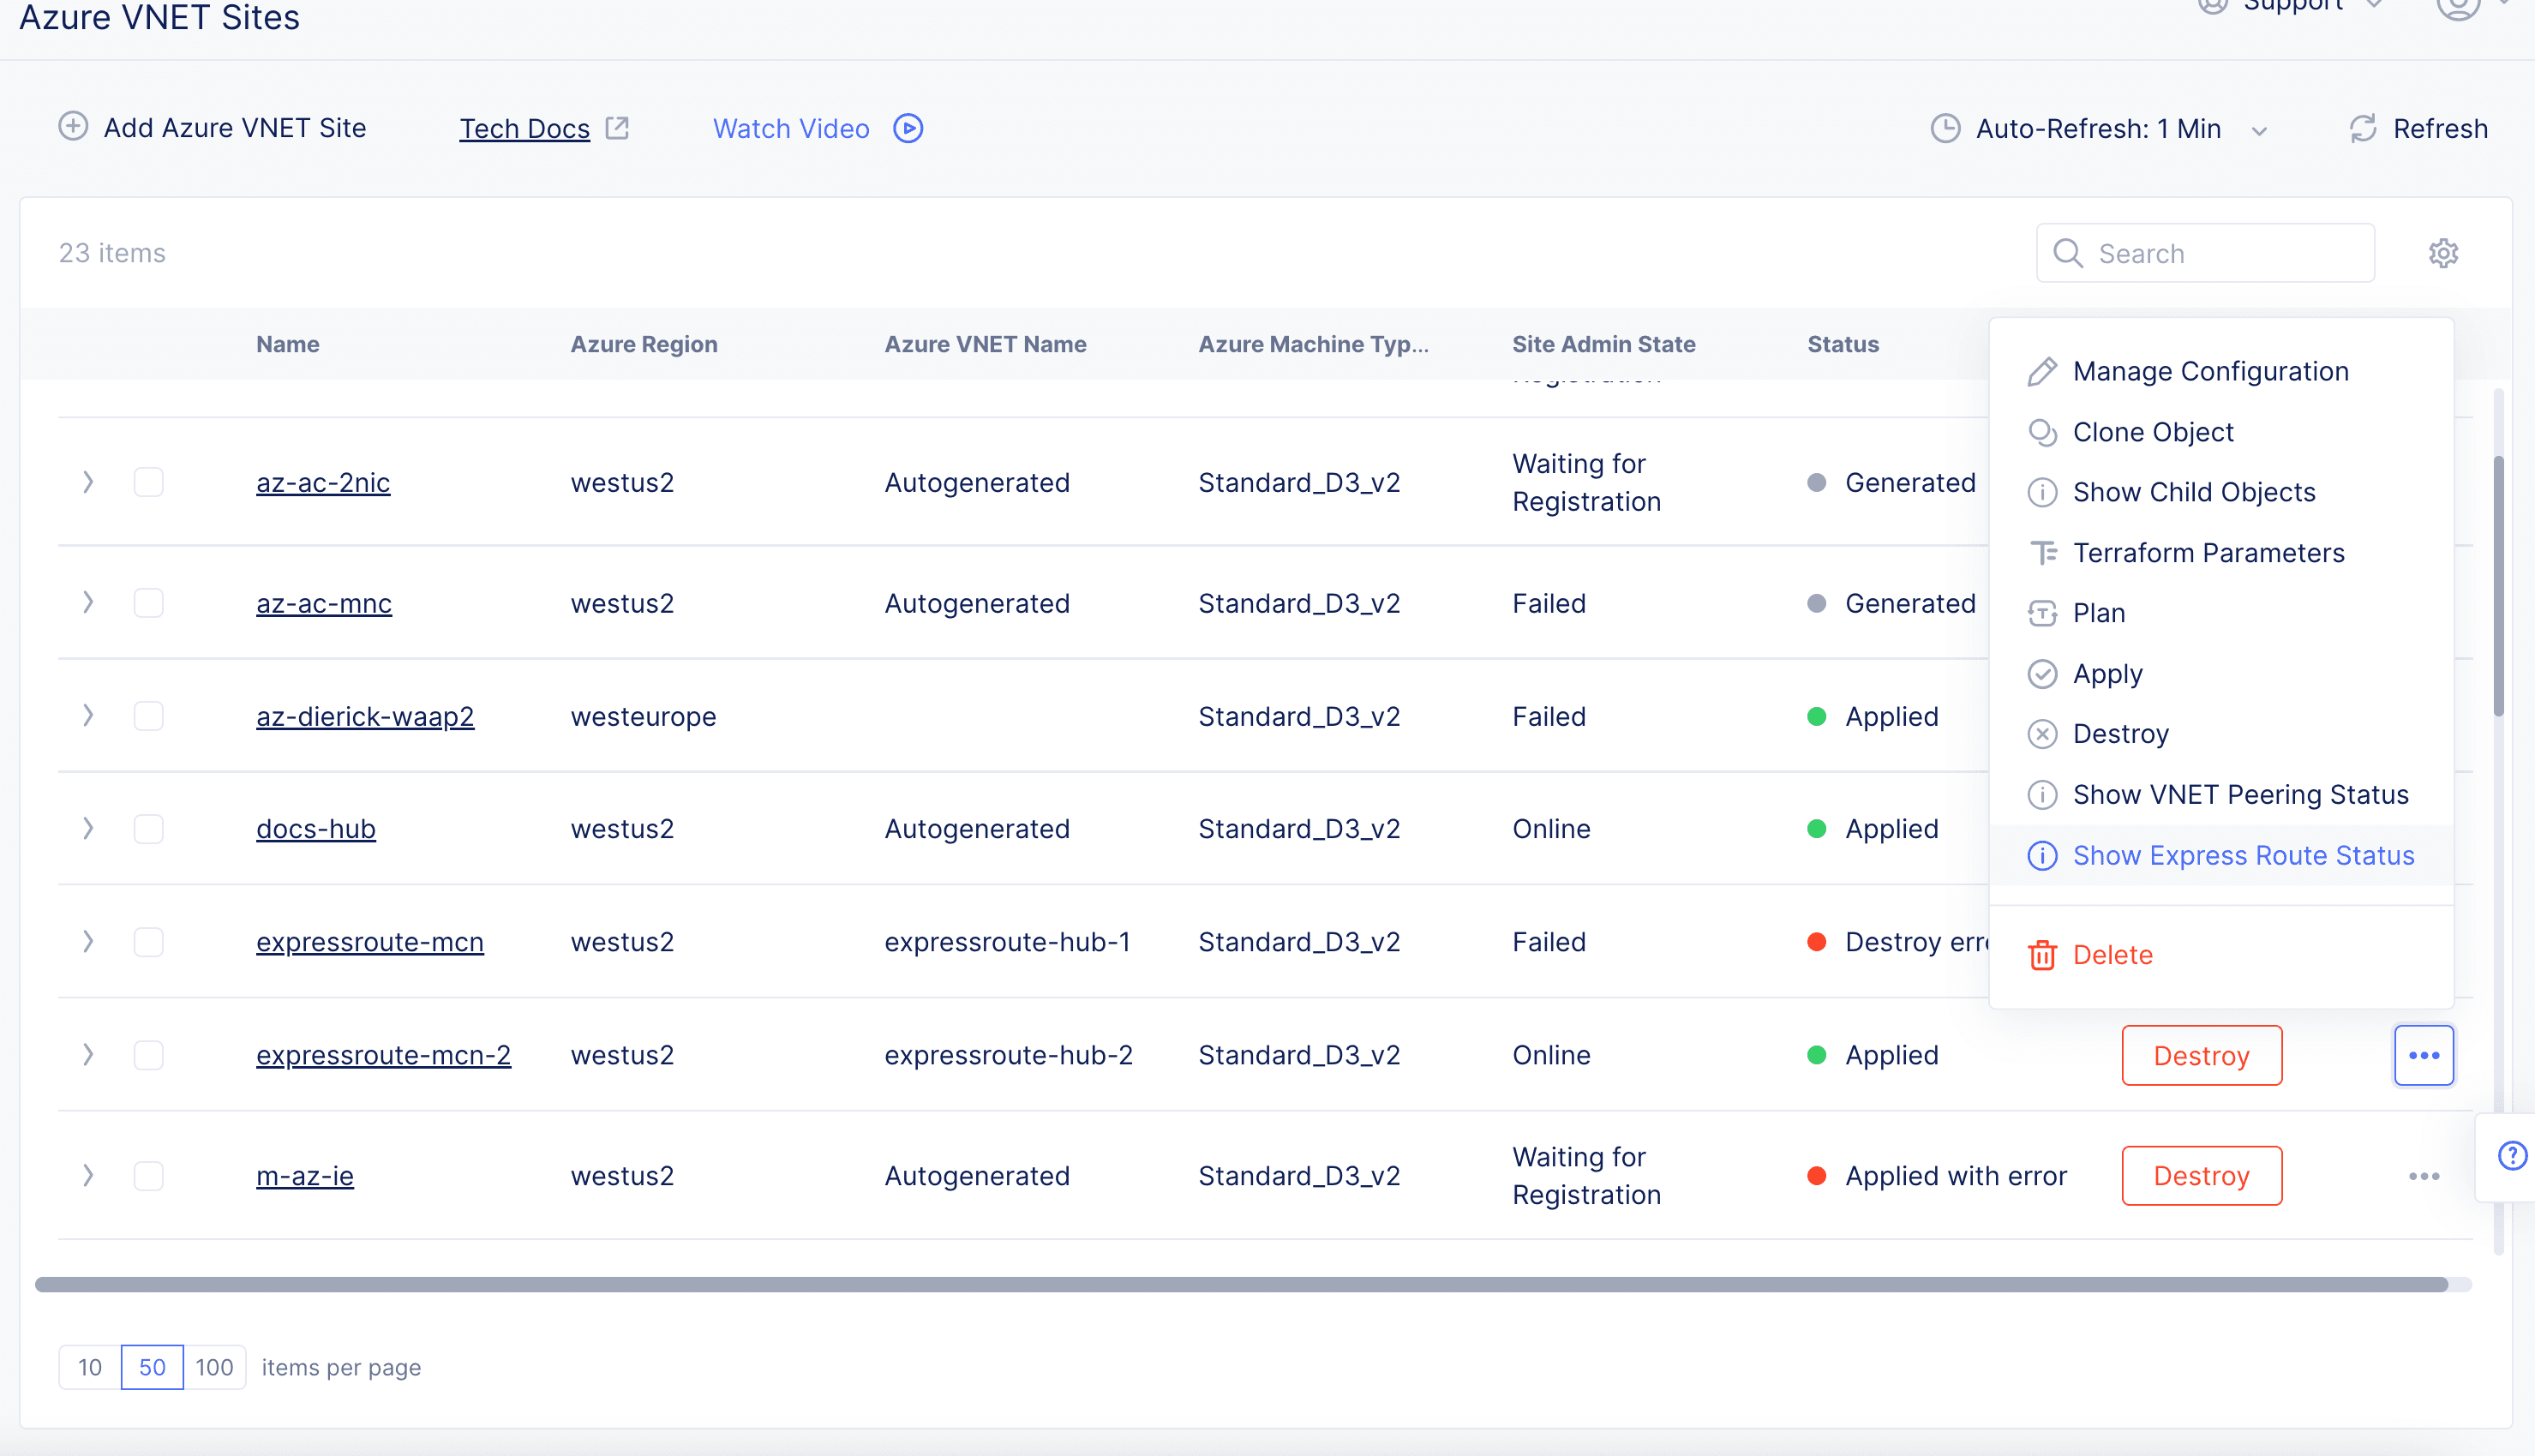Screen dimensions: 2535x1456
Task: Click the info icon for Show VNET Peering Status
Action: point(2042,795)
